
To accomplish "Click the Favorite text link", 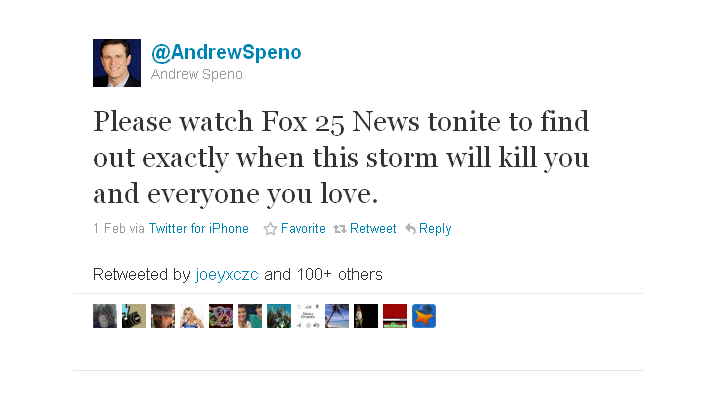I will click(x=303, y=228).
